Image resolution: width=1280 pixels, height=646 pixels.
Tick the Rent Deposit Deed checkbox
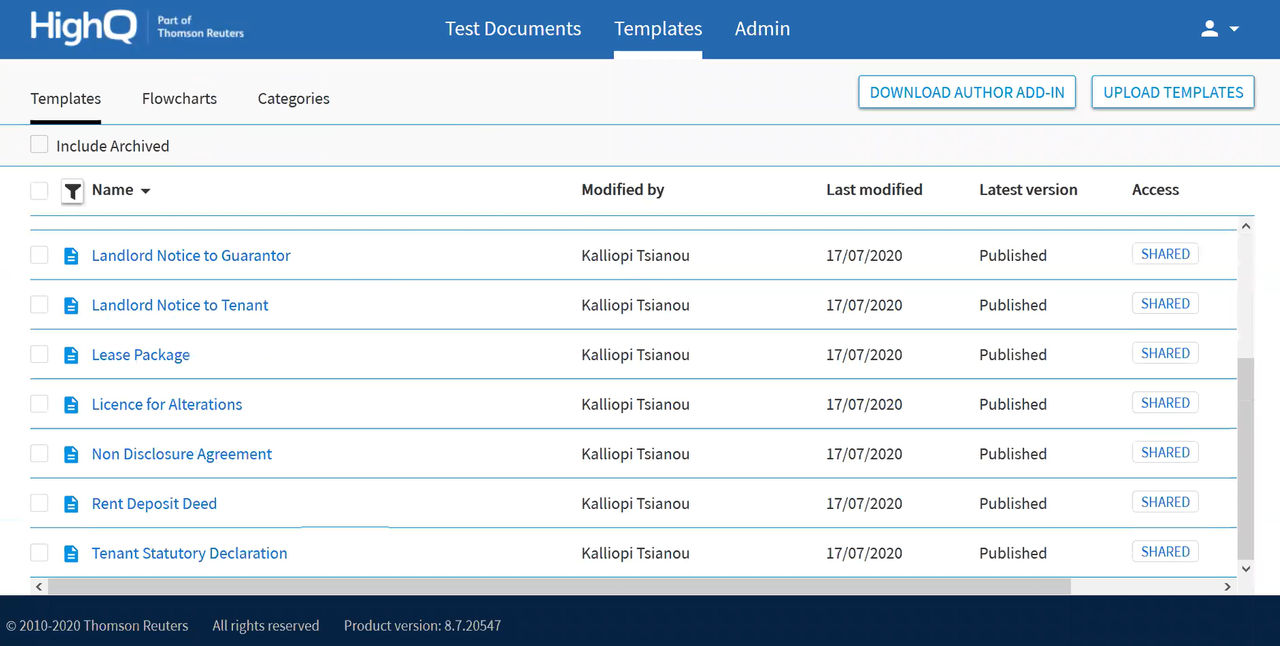(39, 503)
